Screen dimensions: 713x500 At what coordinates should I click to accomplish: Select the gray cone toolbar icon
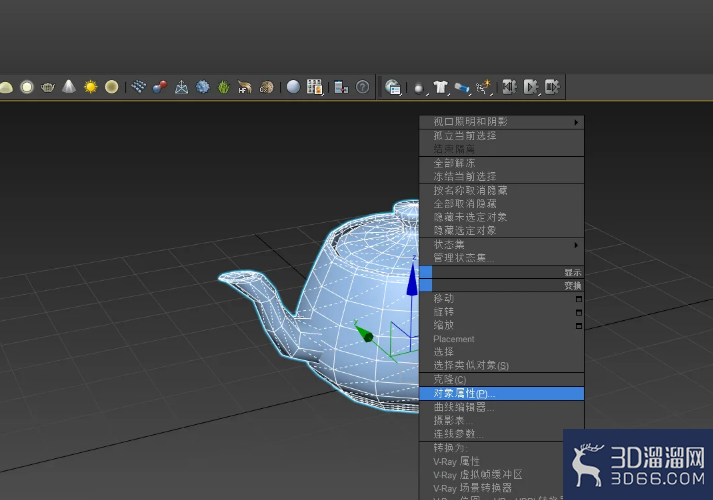coord(69,86)
